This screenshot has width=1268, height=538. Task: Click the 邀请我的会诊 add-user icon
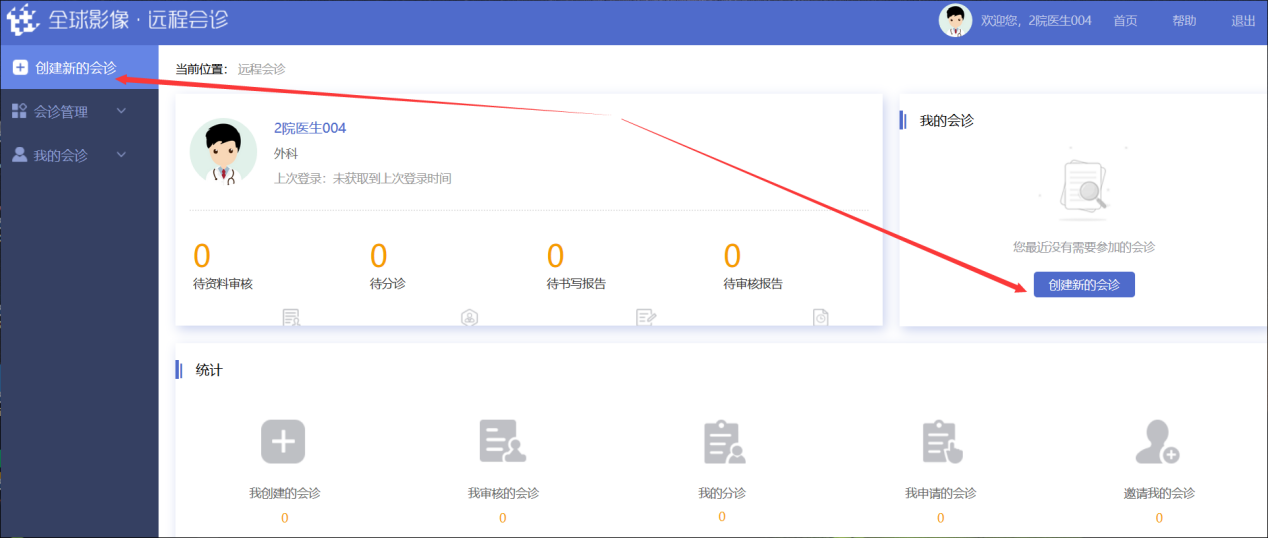tap(1158, 441)
